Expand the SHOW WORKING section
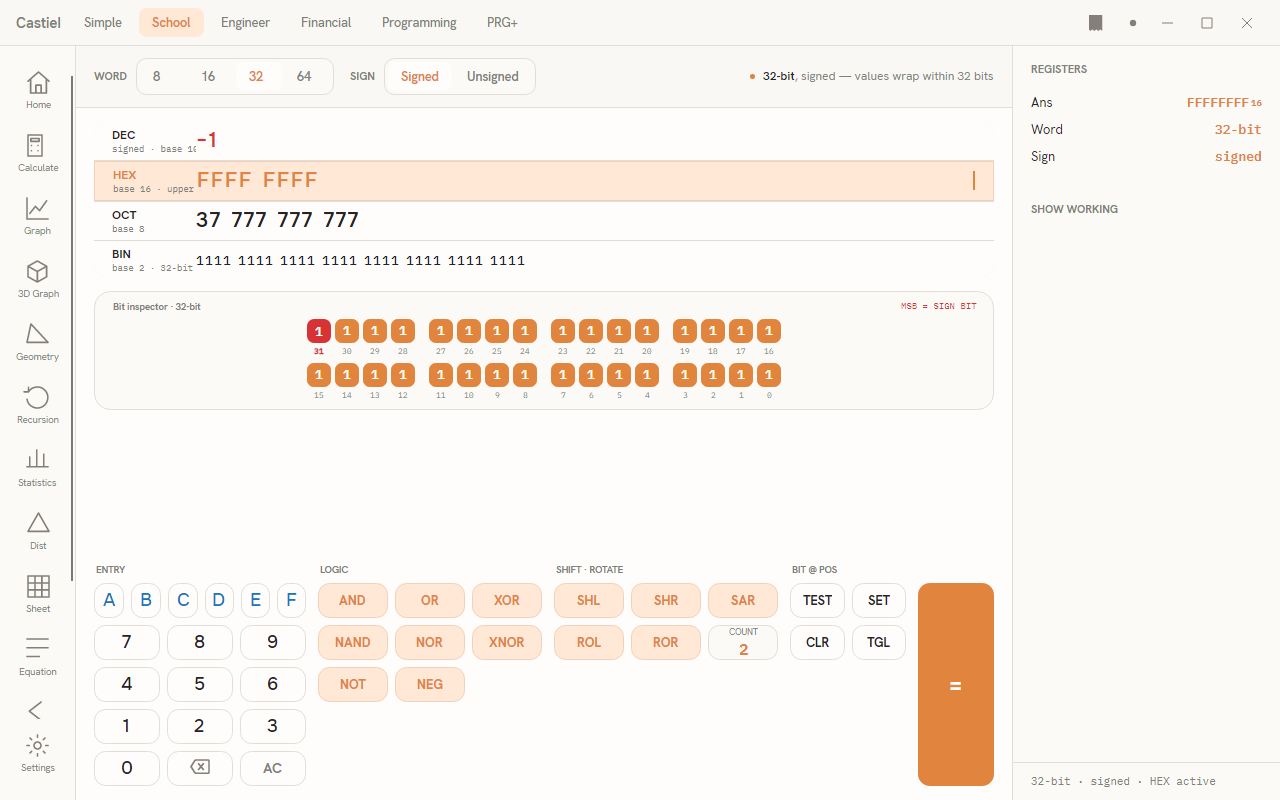Image resolution: width=1280 pixels, height=800 pixels. pyautogui.click(x=1074, y=209)
